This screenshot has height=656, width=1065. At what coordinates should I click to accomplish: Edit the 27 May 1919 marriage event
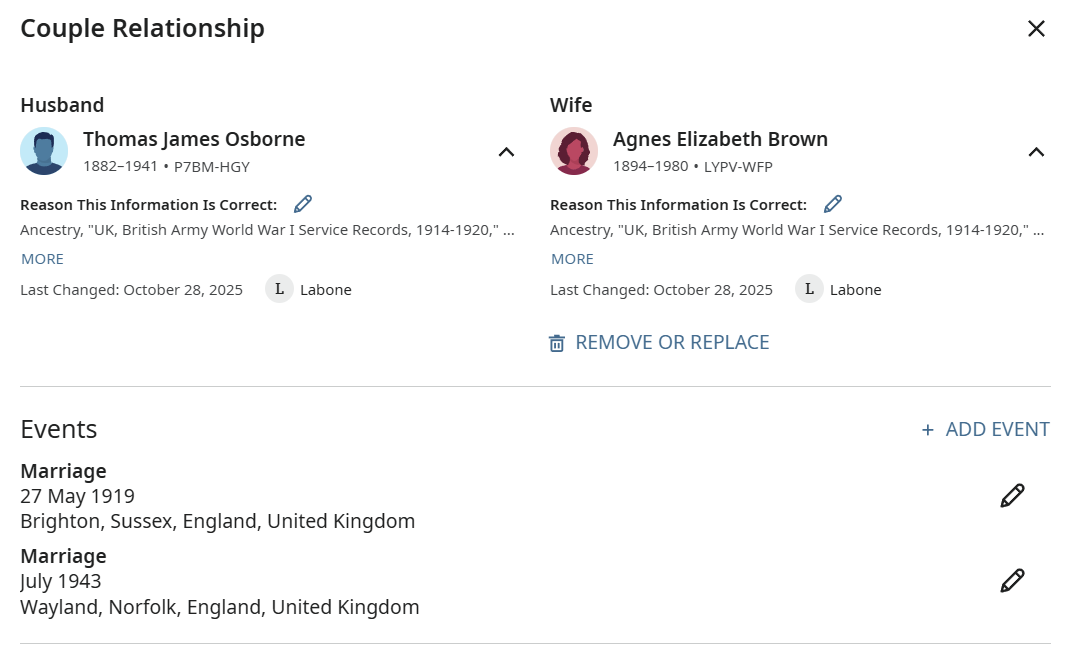pyautogui.click(x=1012, y=496)
